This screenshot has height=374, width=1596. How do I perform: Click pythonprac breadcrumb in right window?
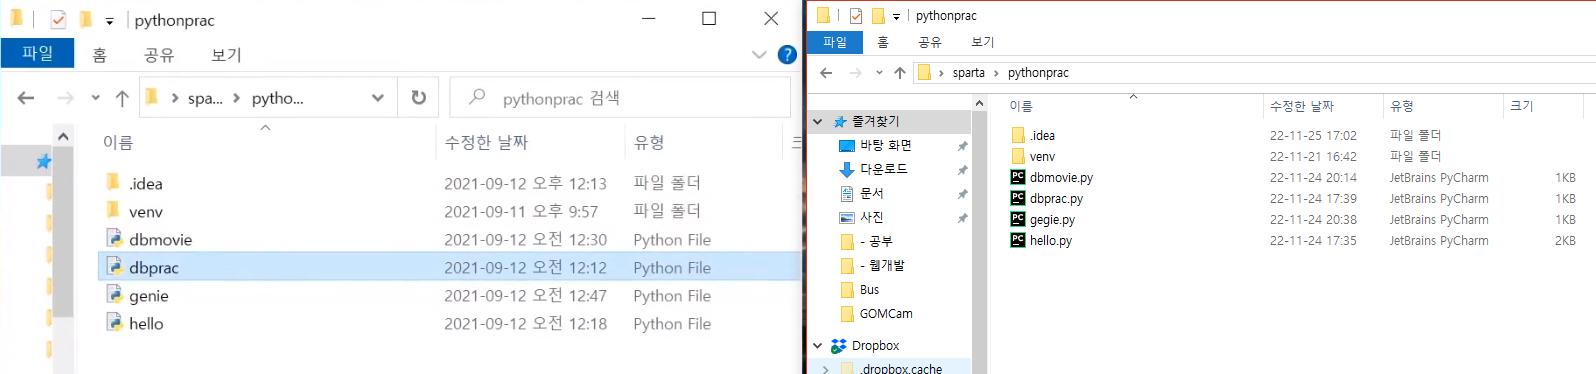[x=1038, y=72]
